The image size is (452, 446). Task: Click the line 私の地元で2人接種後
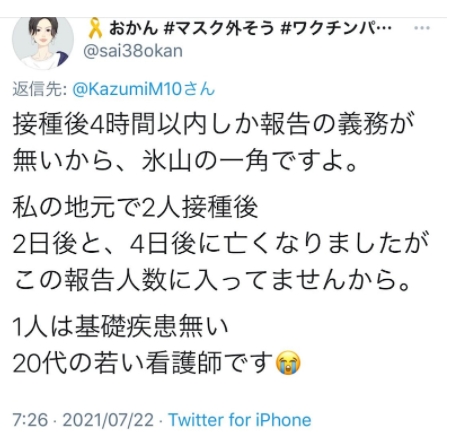[135, 207]
